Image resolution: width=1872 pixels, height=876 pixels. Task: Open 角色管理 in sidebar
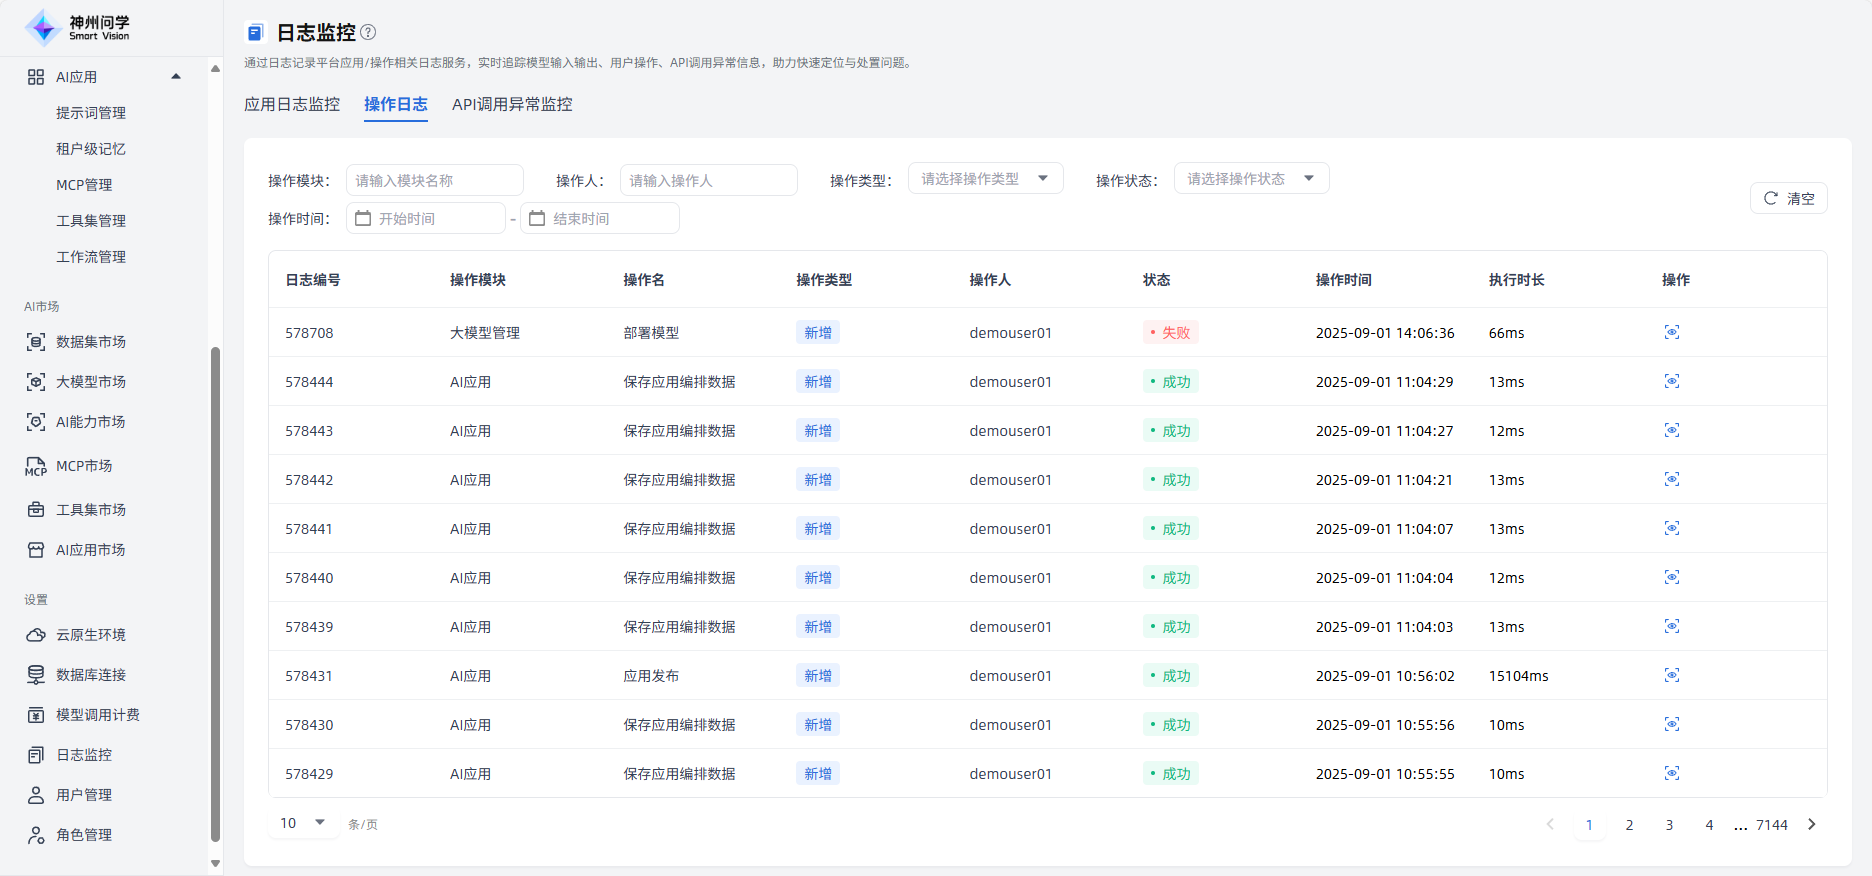pos(84,835)
